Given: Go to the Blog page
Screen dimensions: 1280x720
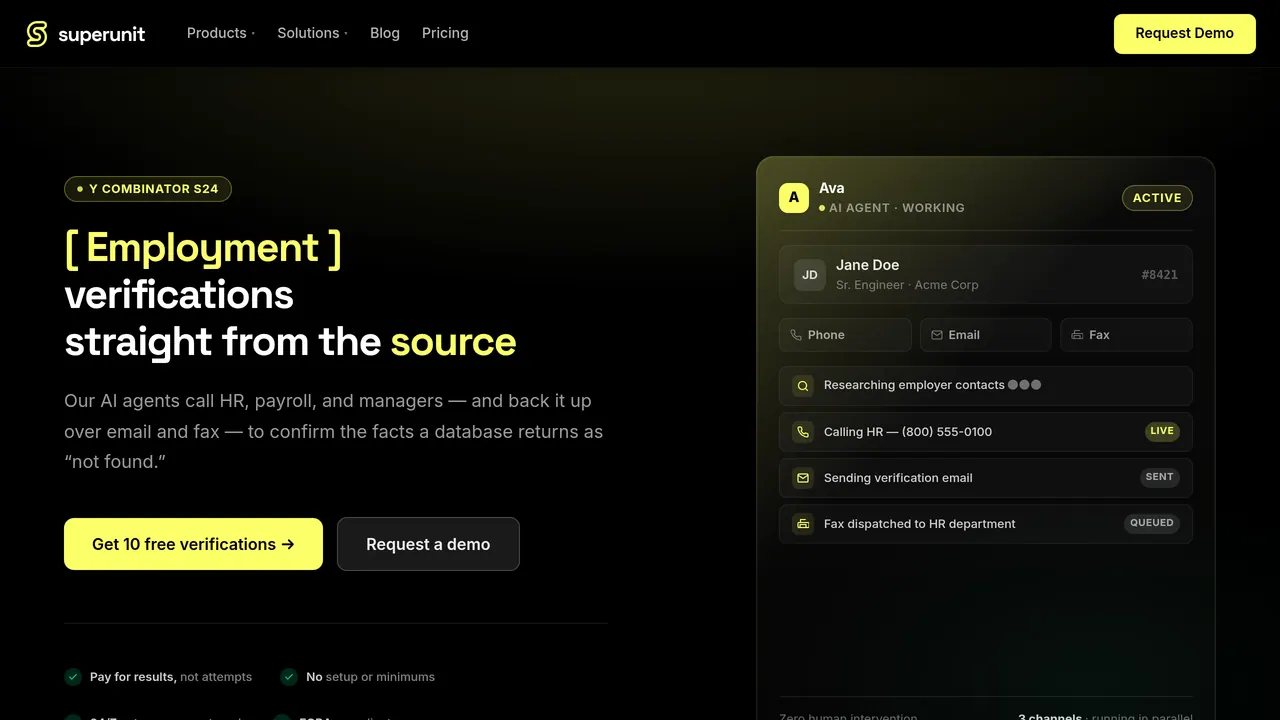Looking at the screenshot, I should pyautogui.click(x=385, y=33).
